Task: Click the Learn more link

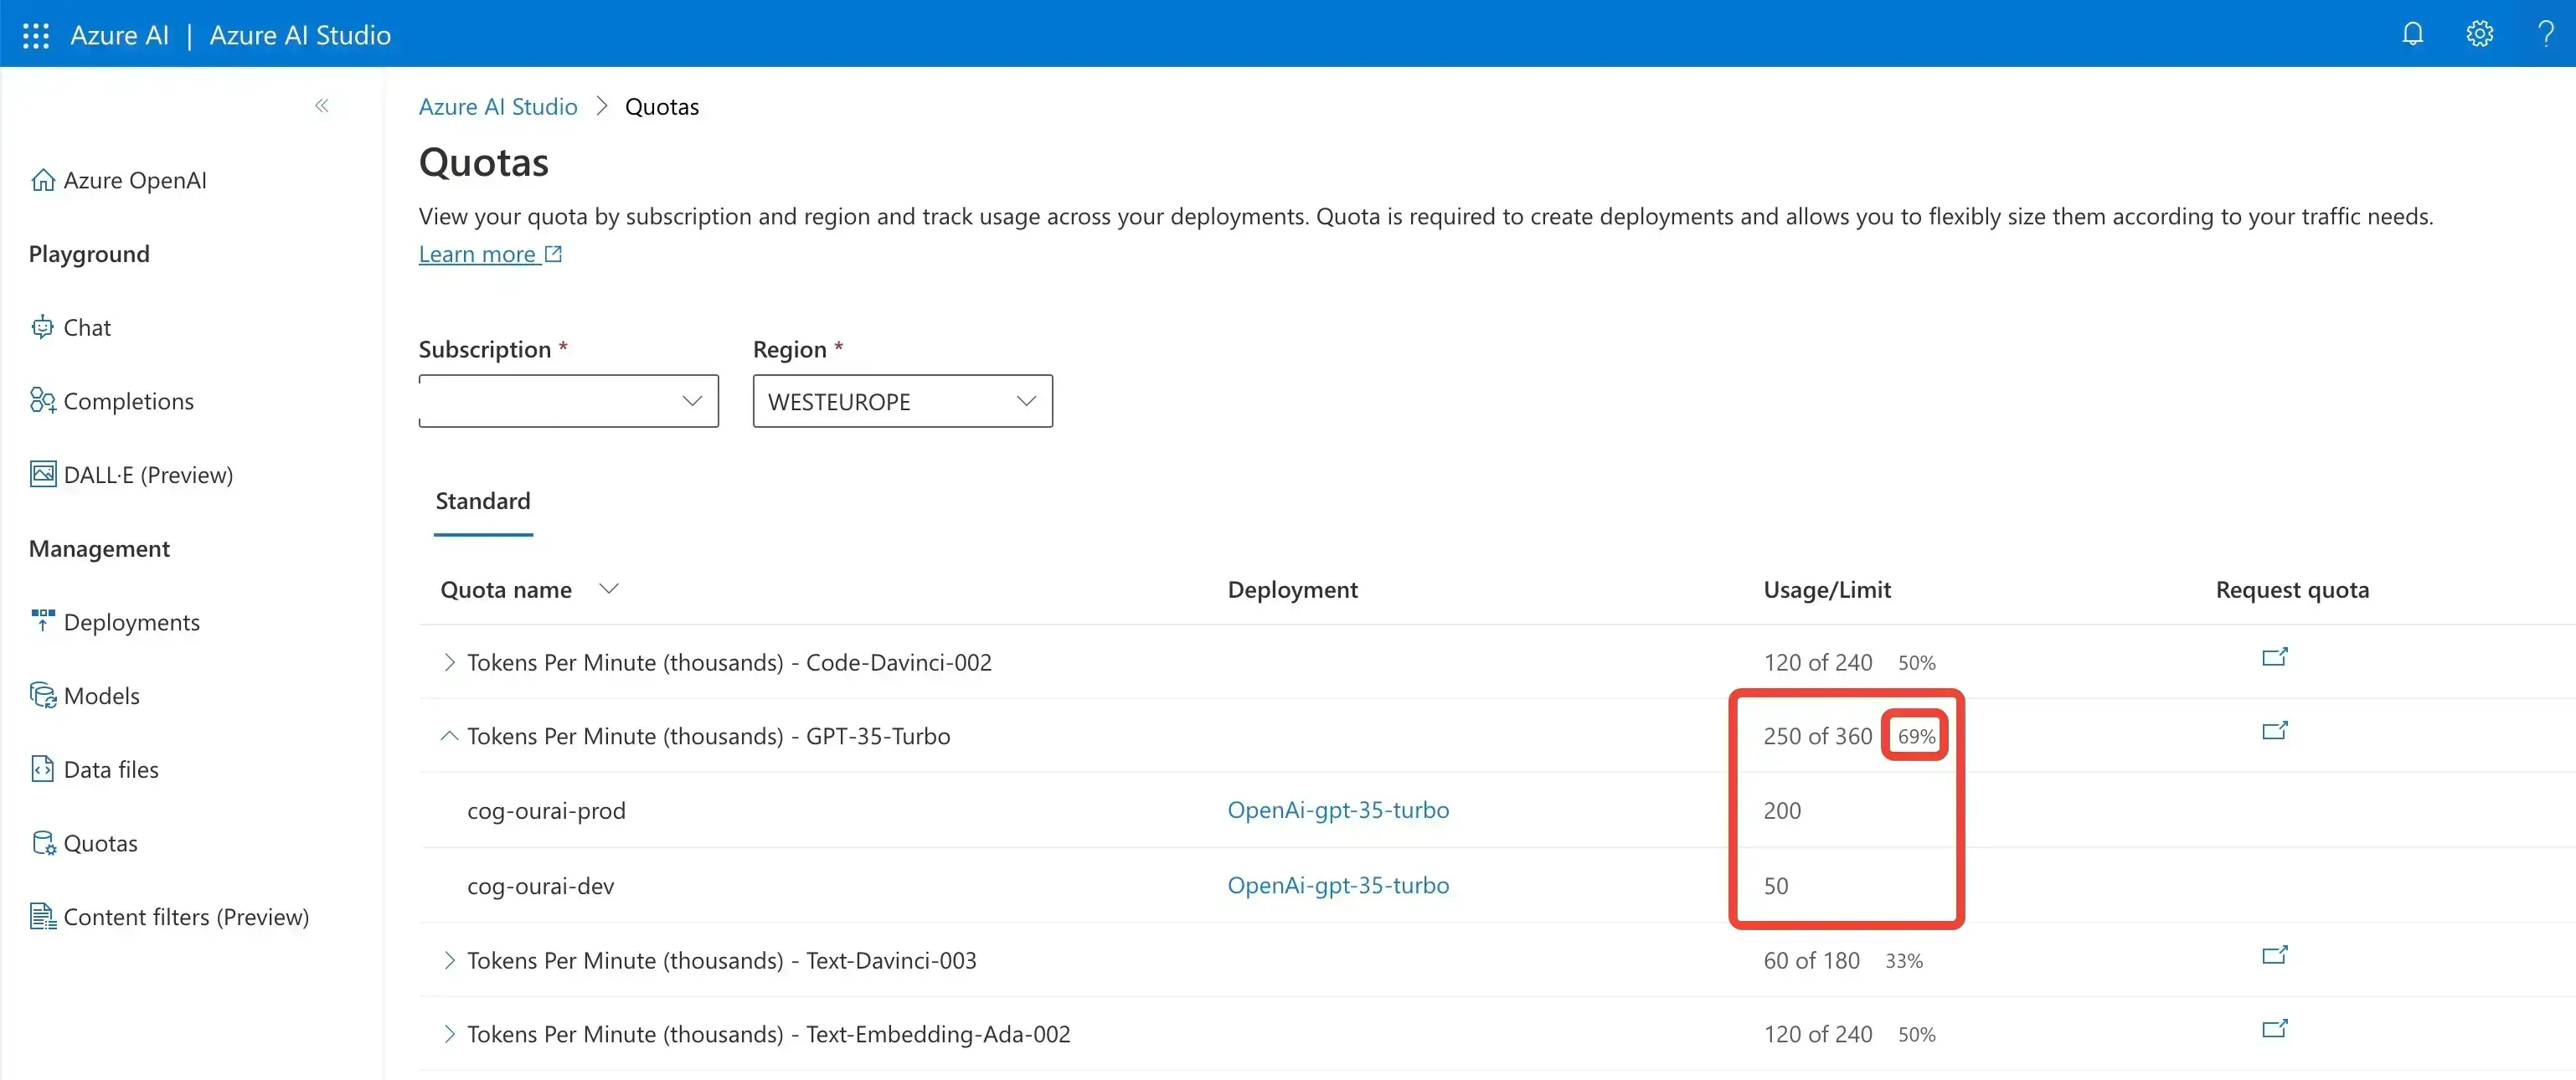Action: tap(480, 251)
